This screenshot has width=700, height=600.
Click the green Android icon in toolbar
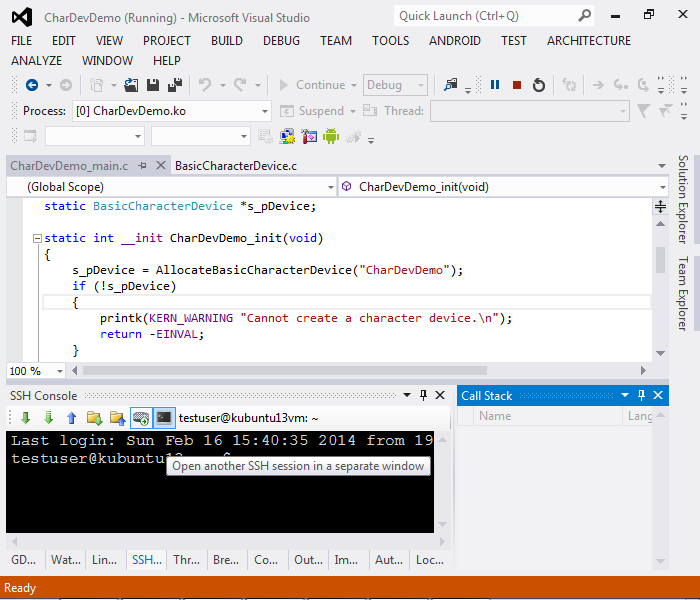click(331, 136)
